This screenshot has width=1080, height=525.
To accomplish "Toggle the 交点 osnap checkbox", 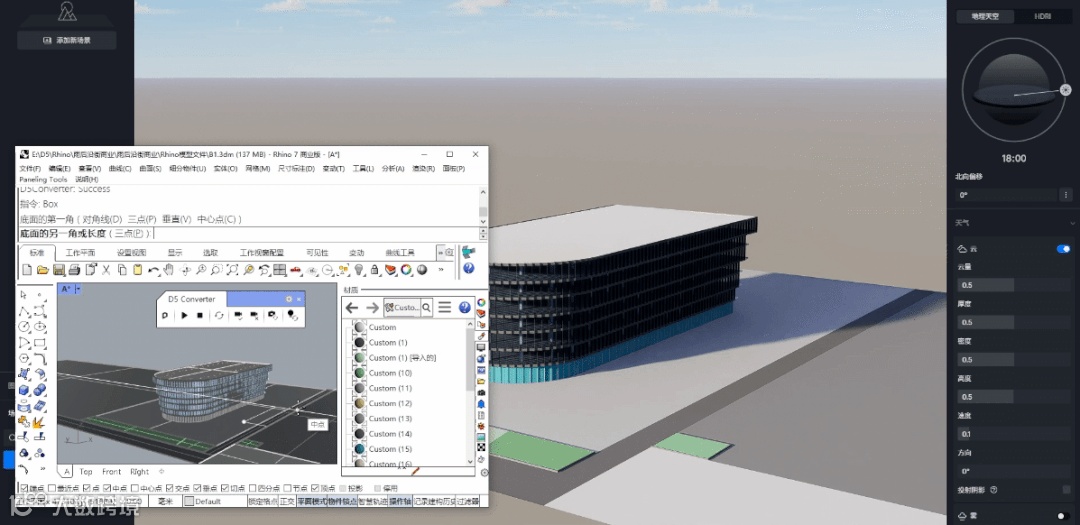I will pos(169,488).
